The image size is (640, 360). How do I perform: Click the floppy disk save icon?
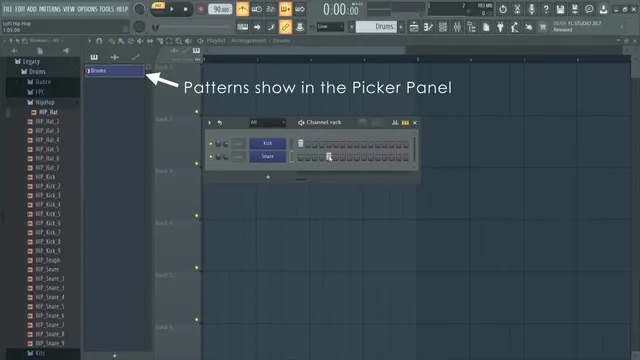click(x=560, y=9)
